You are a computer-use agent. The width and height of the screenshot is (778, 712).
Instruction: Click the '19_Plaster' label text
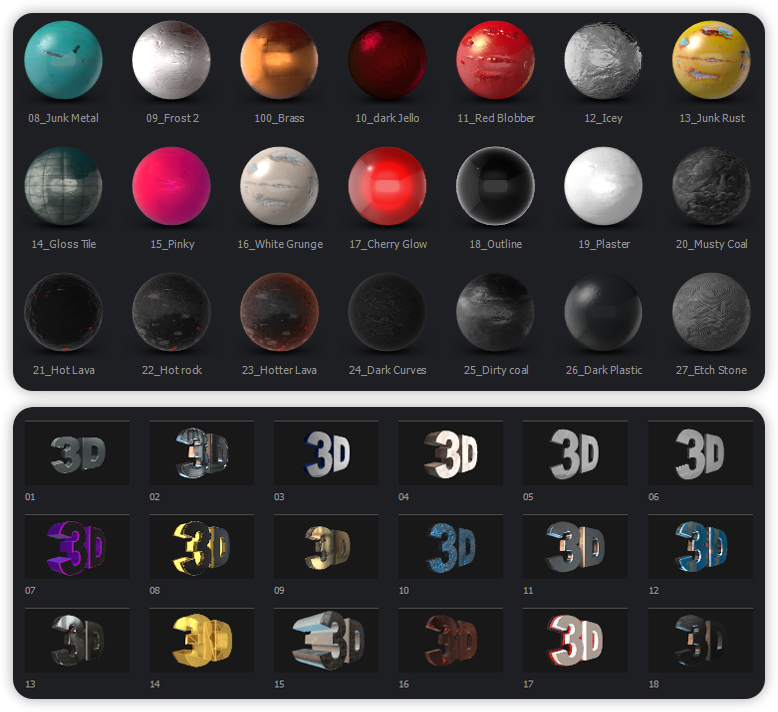[604, 244]
